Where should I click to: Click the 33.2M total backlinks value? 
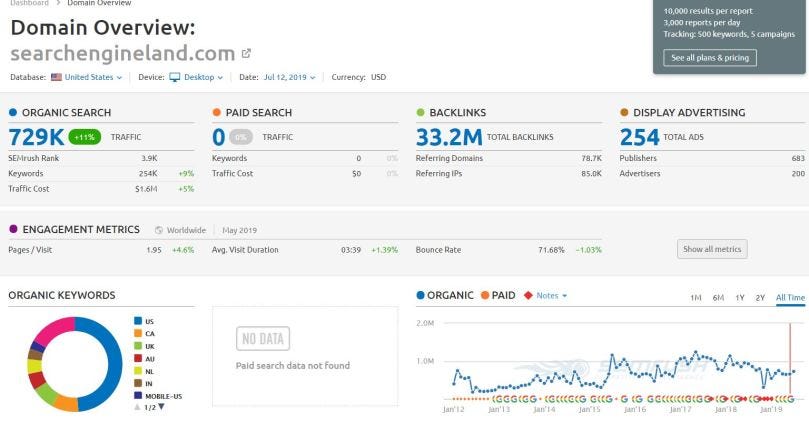click(449, 137)
